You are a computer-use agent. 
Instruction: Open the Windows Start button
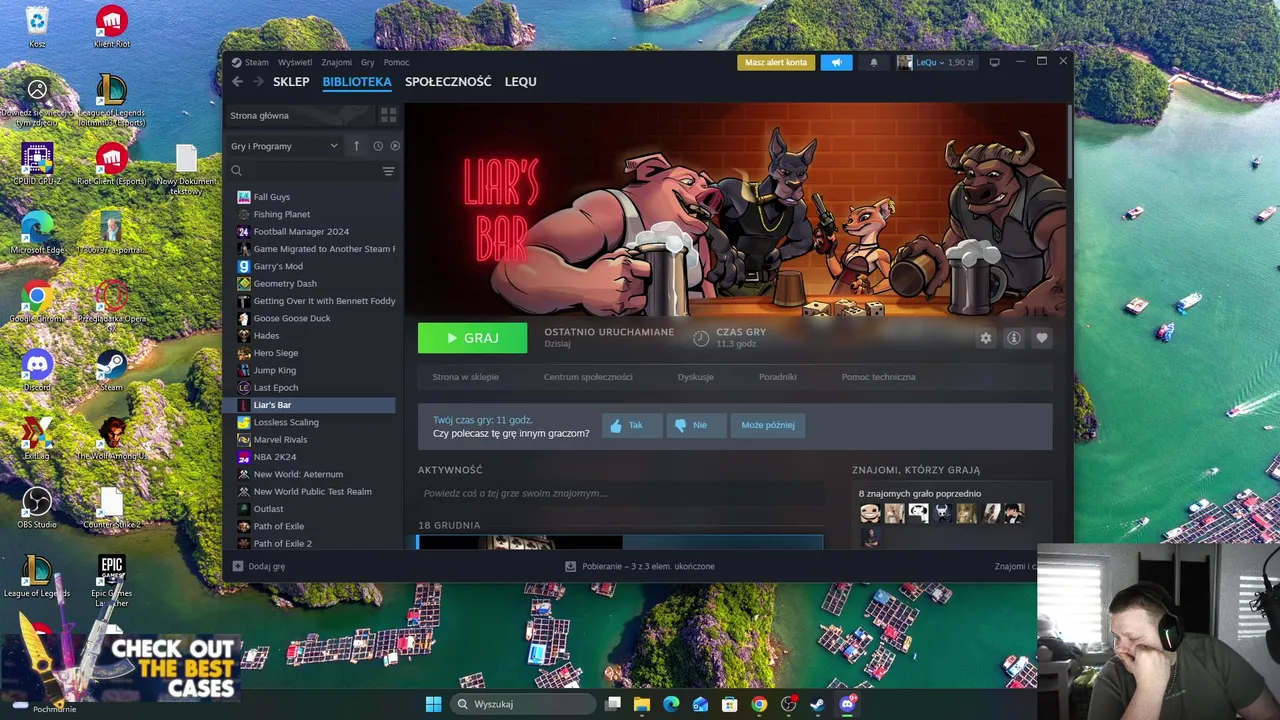tap(433, 704)
